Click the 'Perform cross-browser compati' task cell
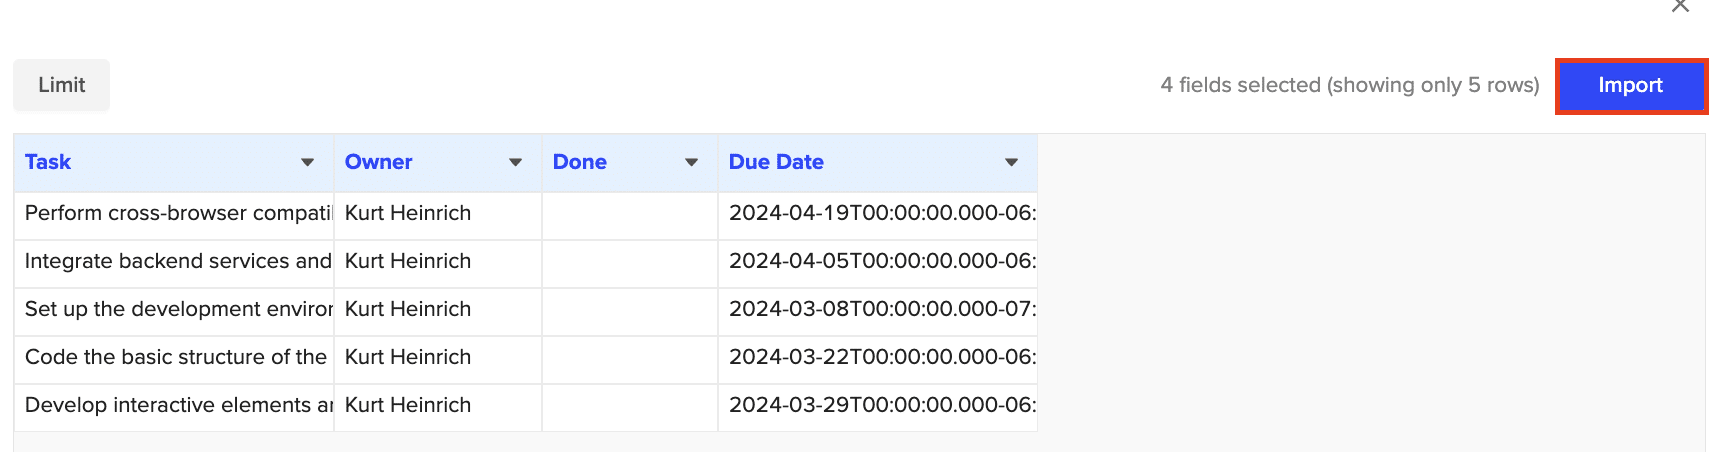This screenshot has width=1724, height=452. (177, 213)
